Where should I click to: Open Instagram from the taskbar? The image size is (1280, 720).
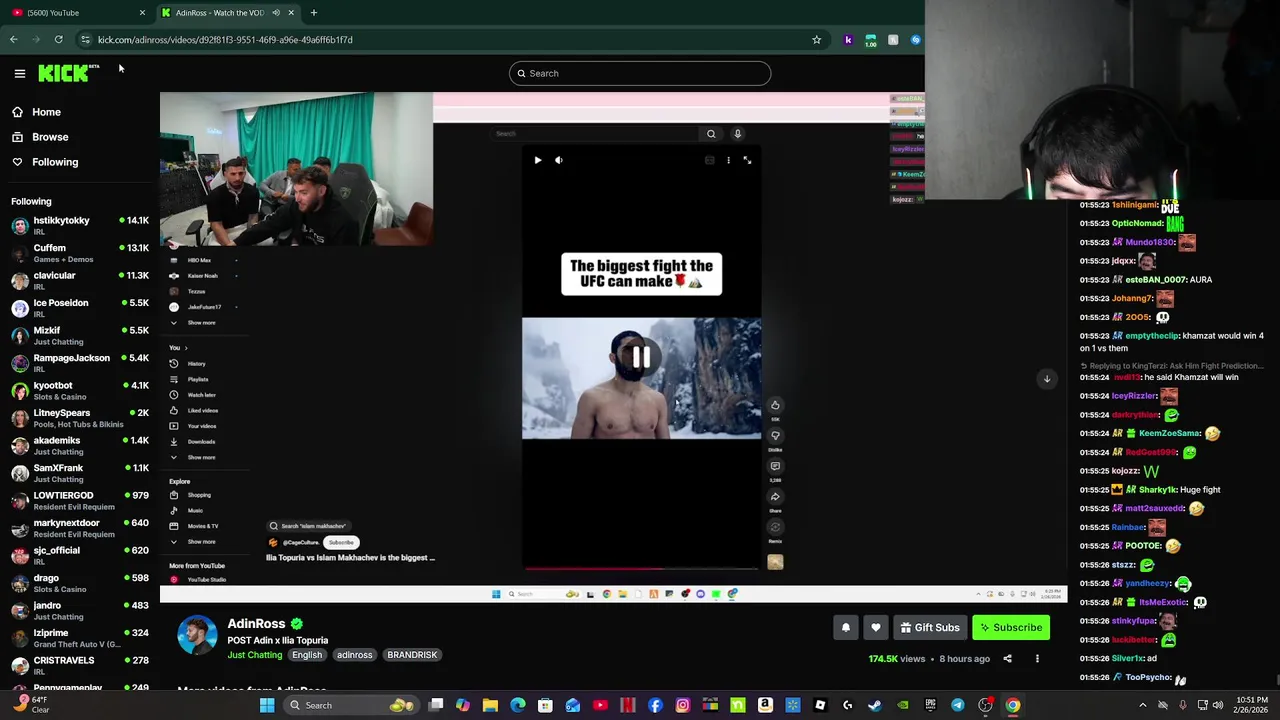point(683,706)
